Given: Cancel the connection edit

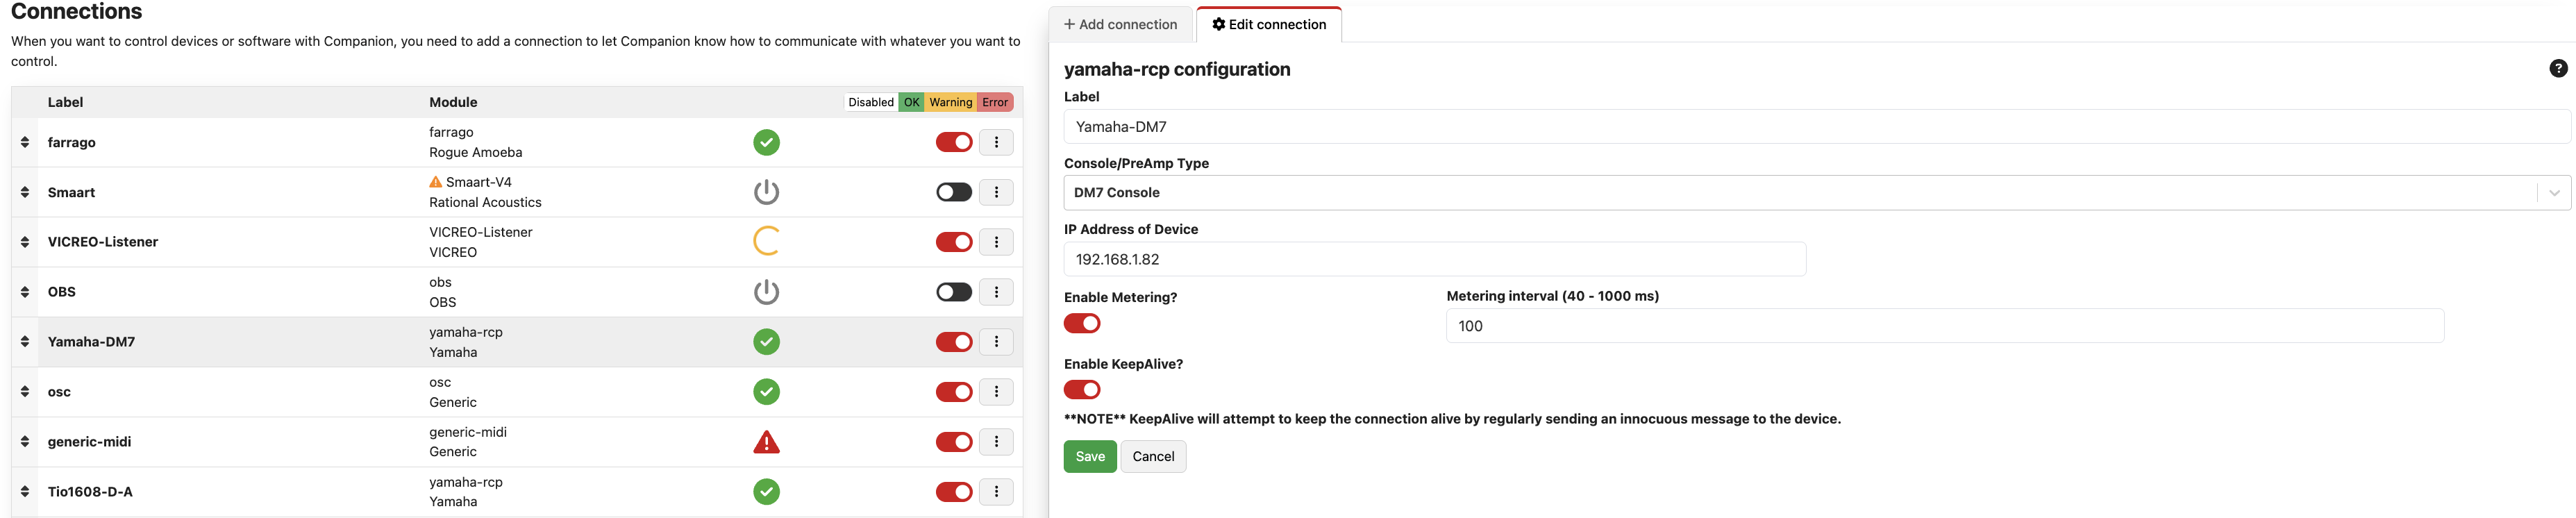Looking at the screenshot, I should (1152, 457).
